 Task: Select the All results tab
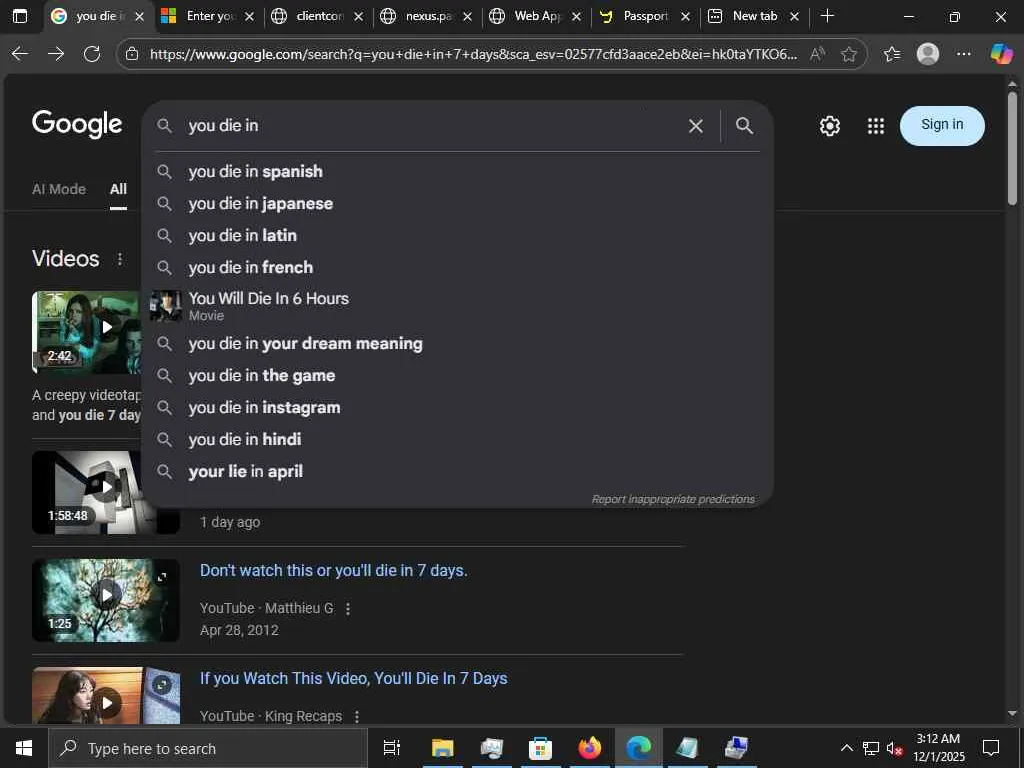118,189
